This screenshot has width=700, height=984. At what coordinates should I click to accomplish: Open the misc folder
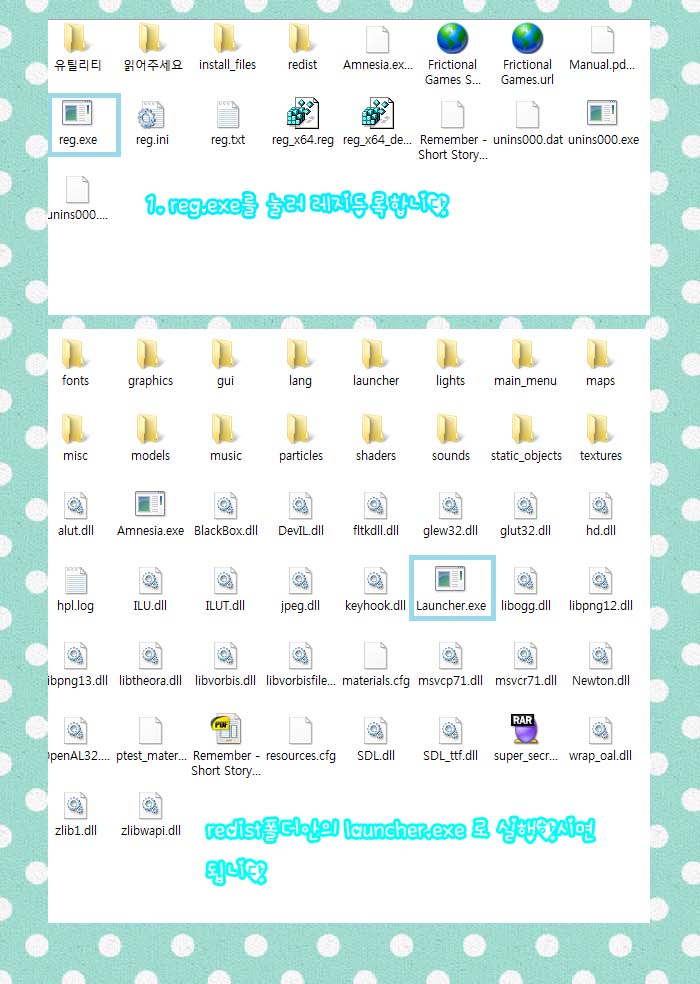[x=75, y=429]
